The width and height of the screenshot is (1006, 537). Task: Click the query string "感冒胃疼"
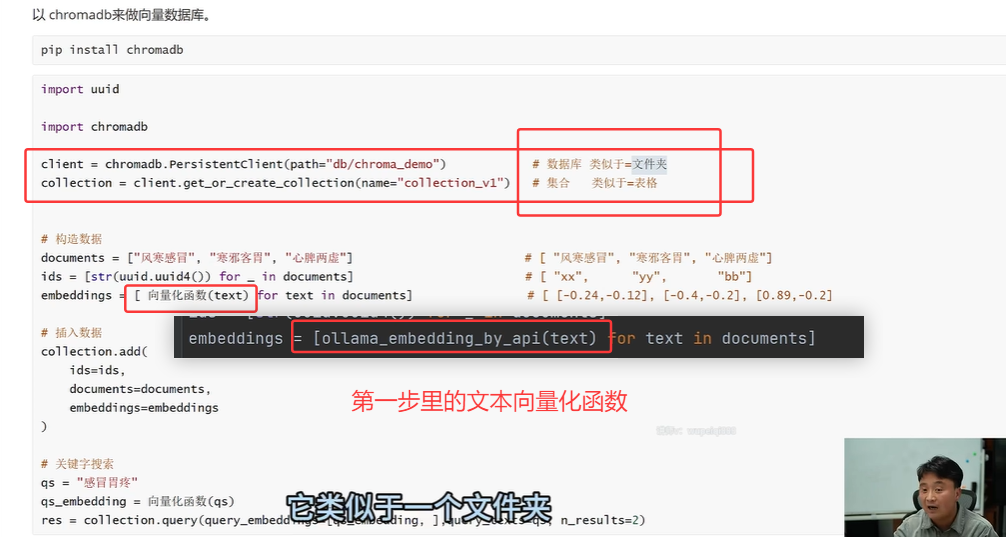(x=107, y=482)
